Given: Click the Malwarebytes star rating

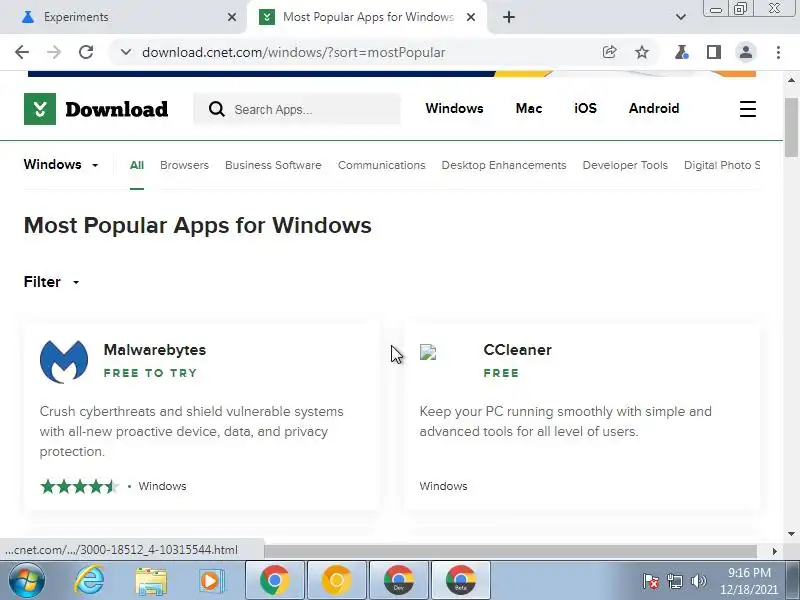Looking at the screenshot, I should coord(80,486).
